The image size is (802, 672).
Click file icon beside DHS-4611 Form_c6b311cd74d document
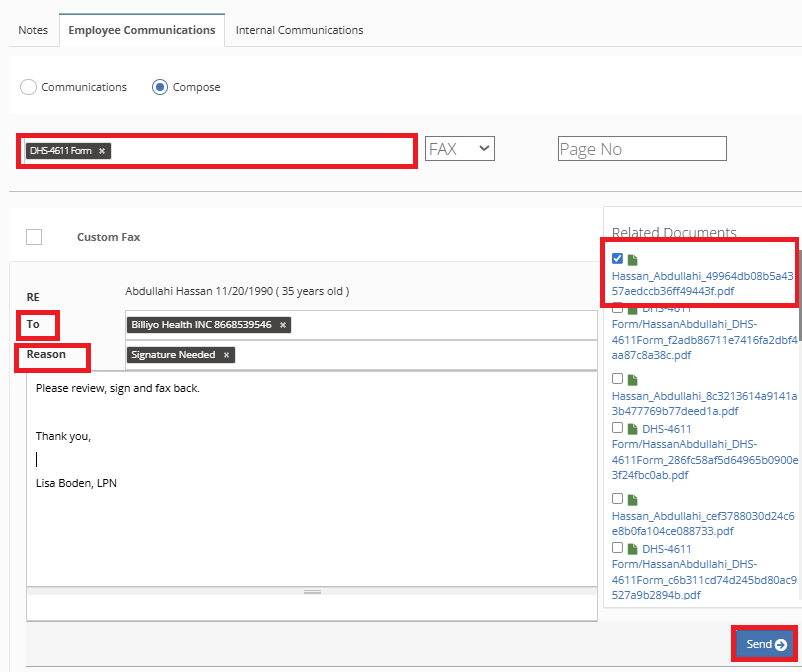[x=632, y=549]
